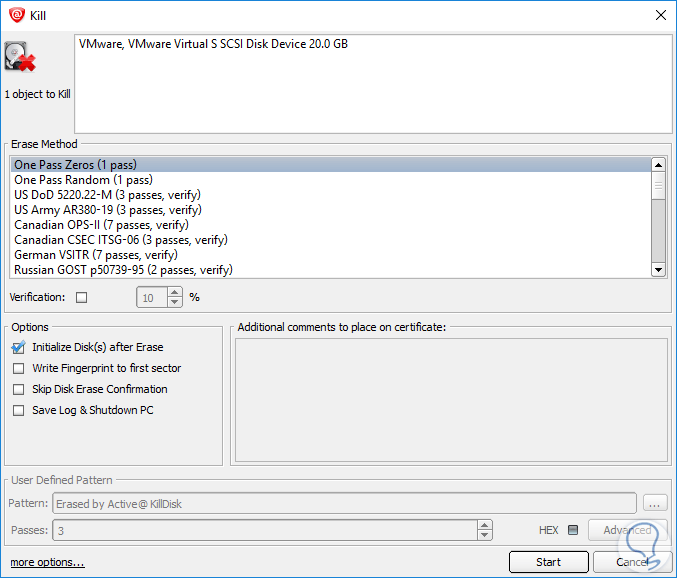This screenshot has height=578, width=677.
Task: Open the more options link
Action: (x=47, y=562)
